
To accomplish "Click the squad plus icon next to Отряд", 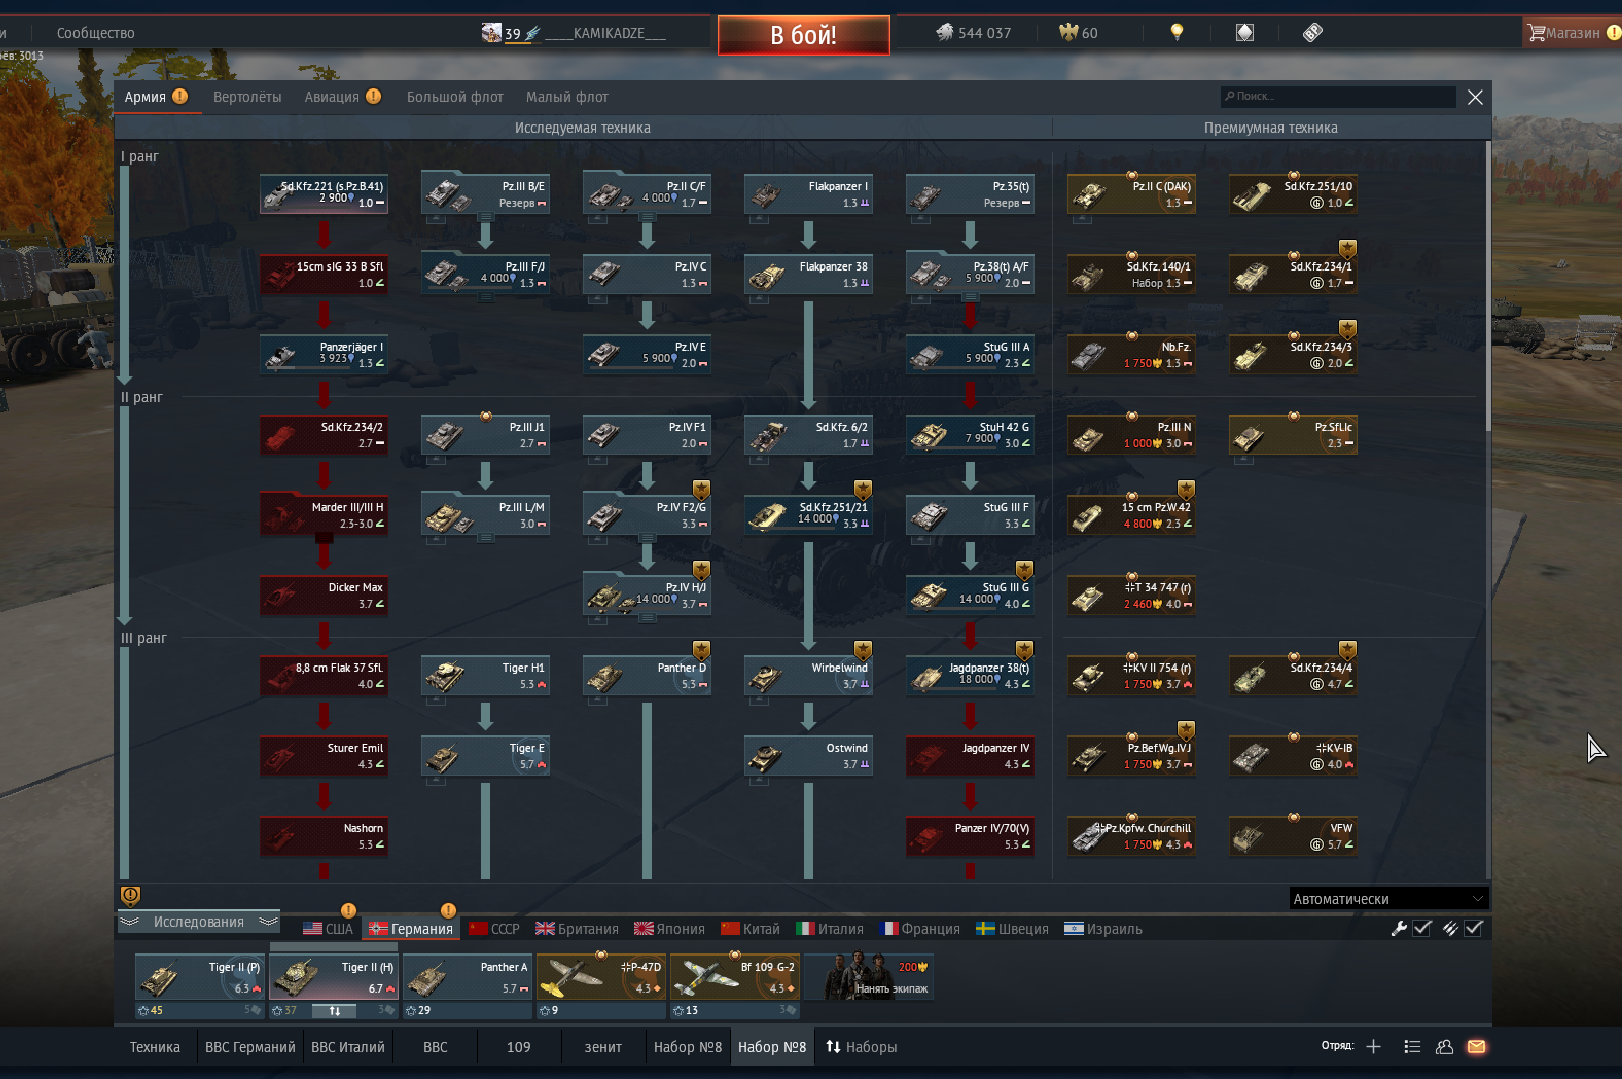I will point(1373,1046).
